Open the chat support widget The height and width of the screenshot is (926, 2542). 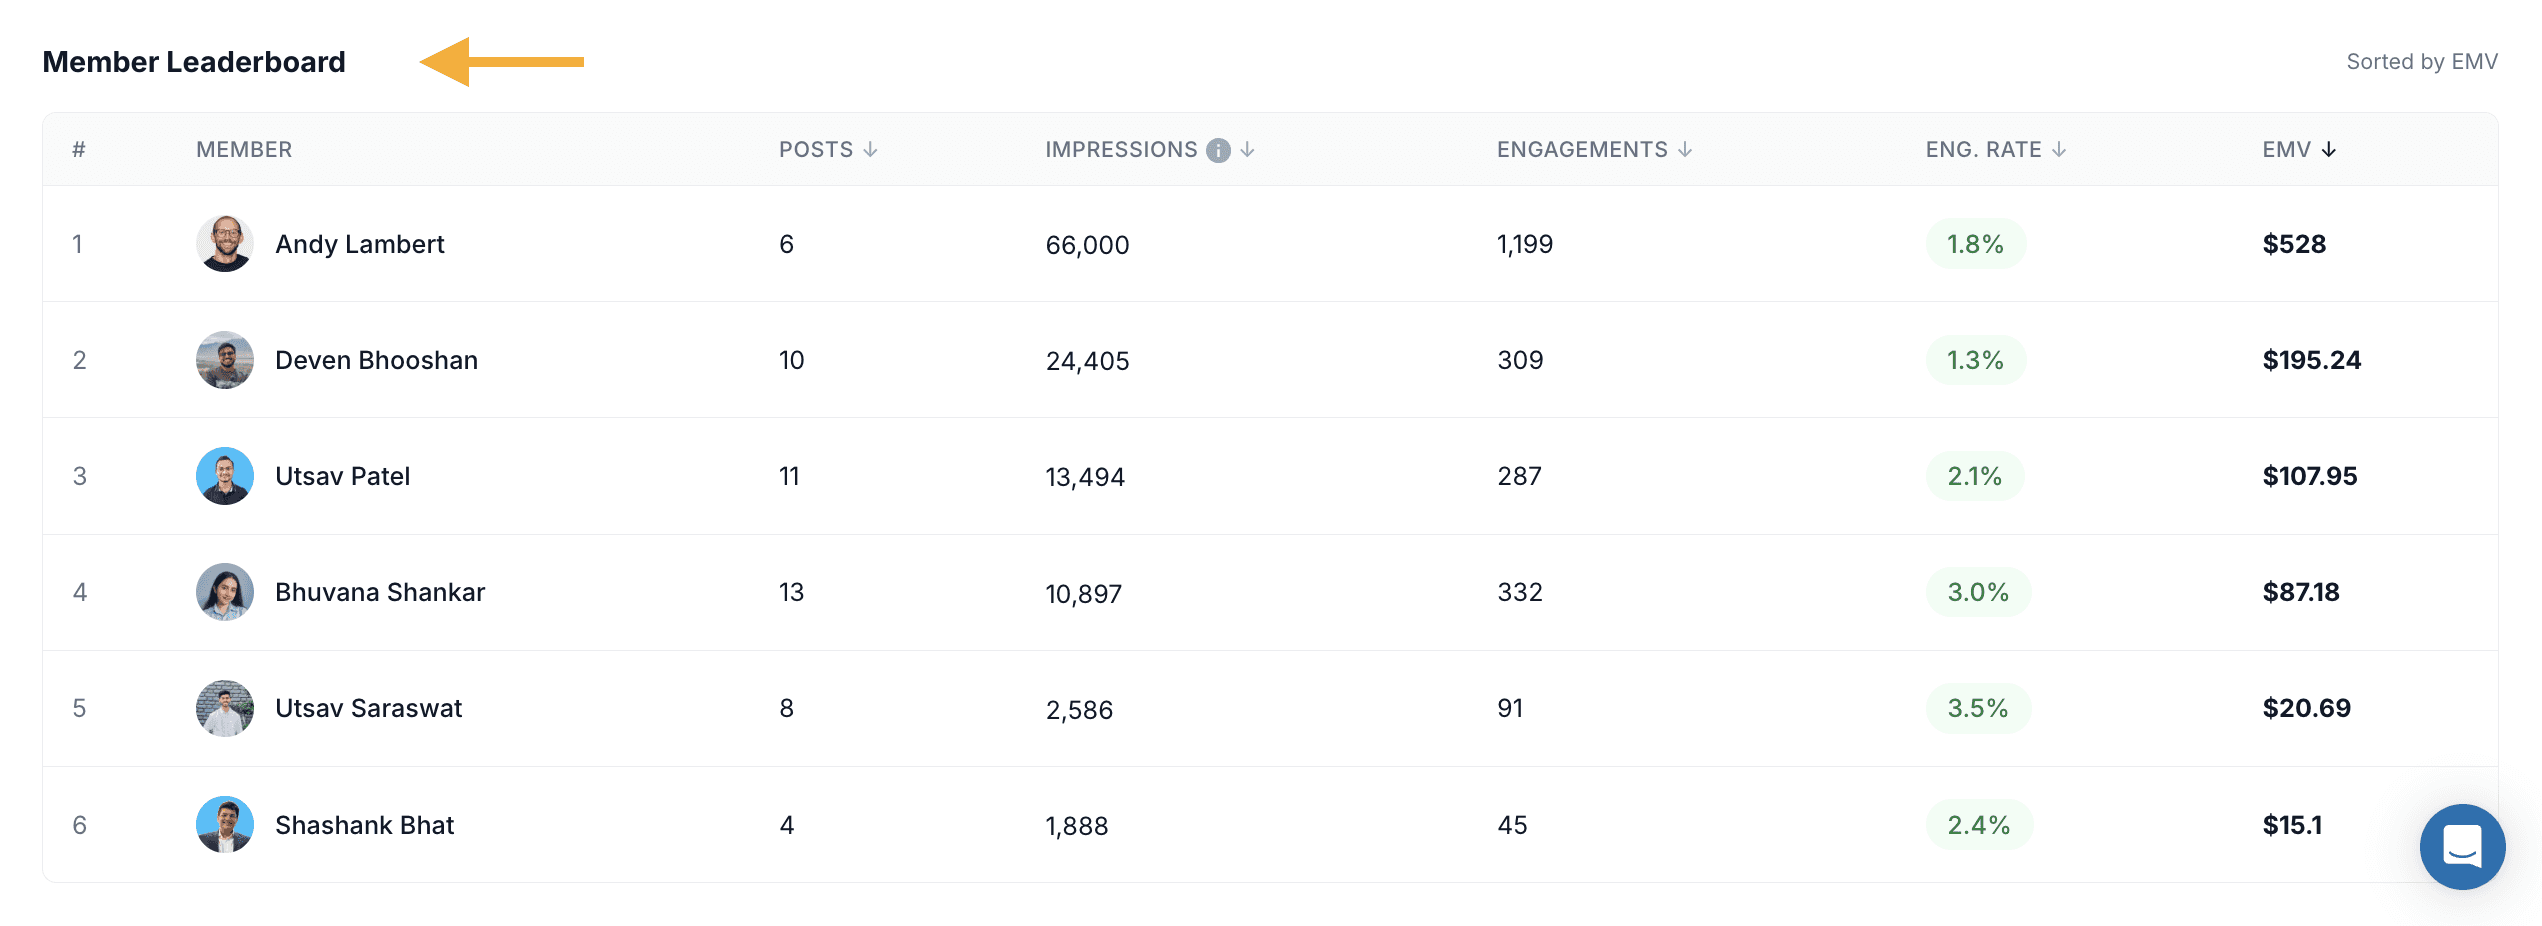pos(2462,846)
